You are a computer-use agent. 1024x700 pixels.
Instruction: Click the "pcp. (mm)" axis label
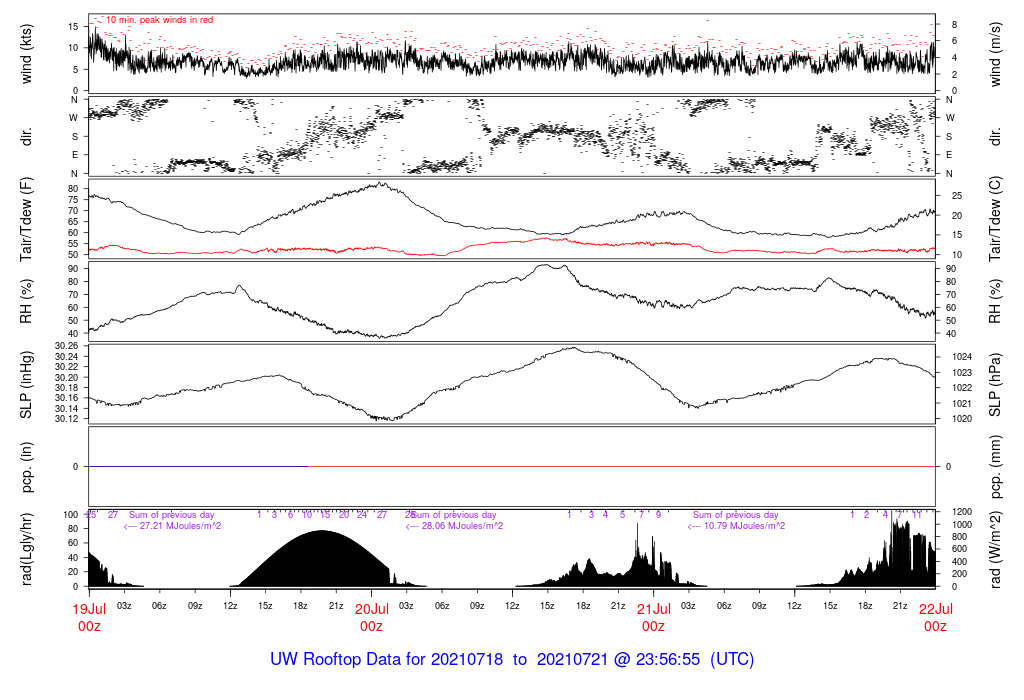click(x=995, y=467)
